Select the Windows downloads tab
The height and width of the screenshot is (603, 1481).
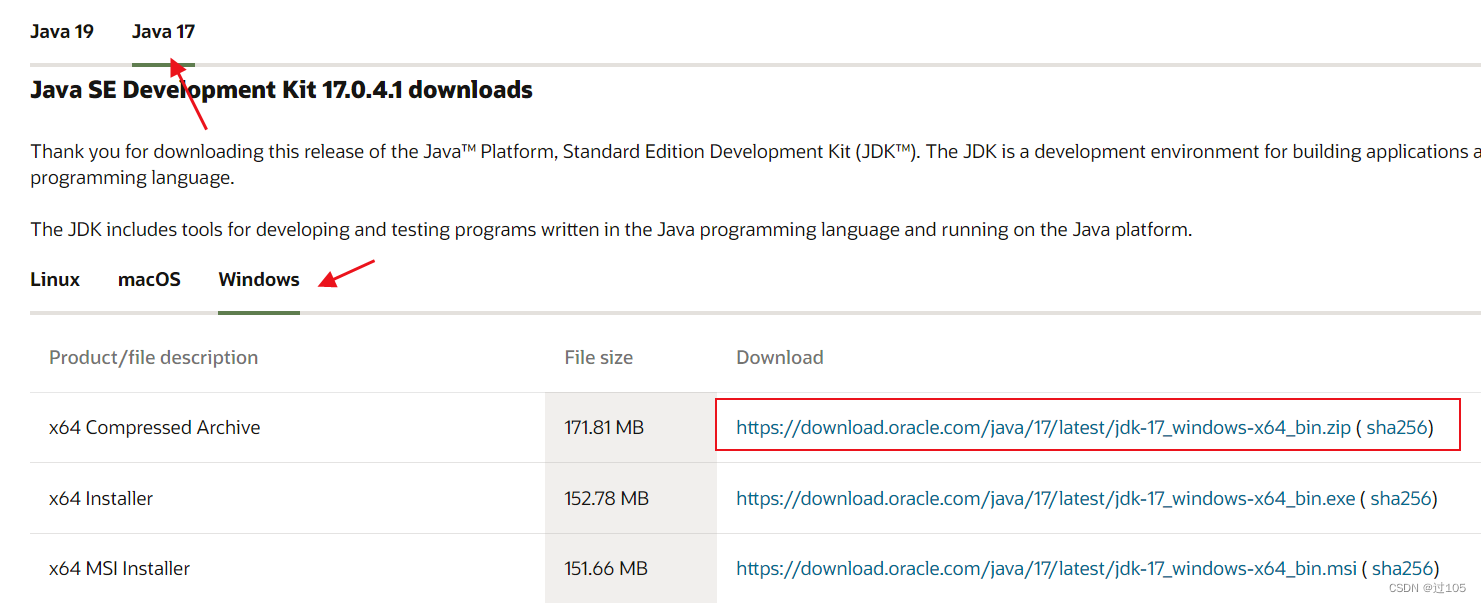tap(258, 279)
